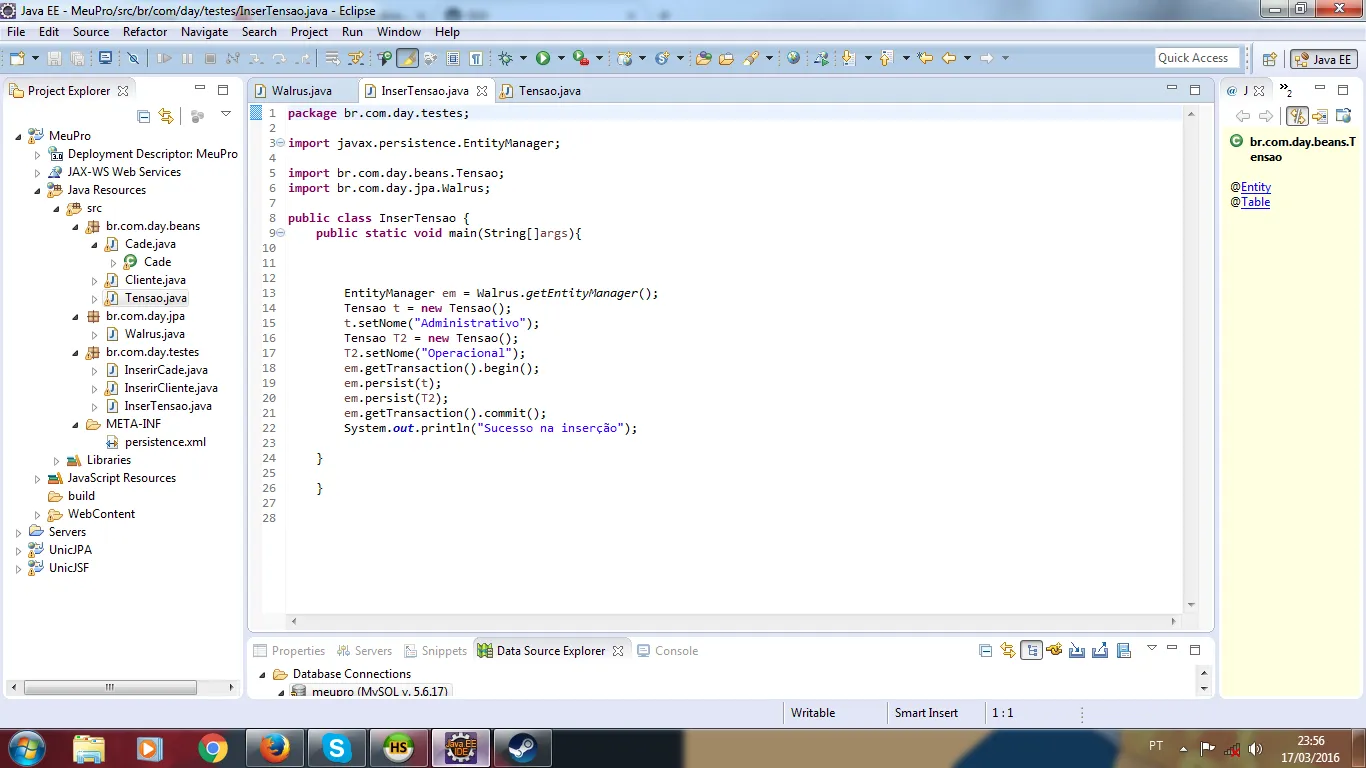
Task: Expand the JAX-WS Web Services node
Action: (37, 172)
